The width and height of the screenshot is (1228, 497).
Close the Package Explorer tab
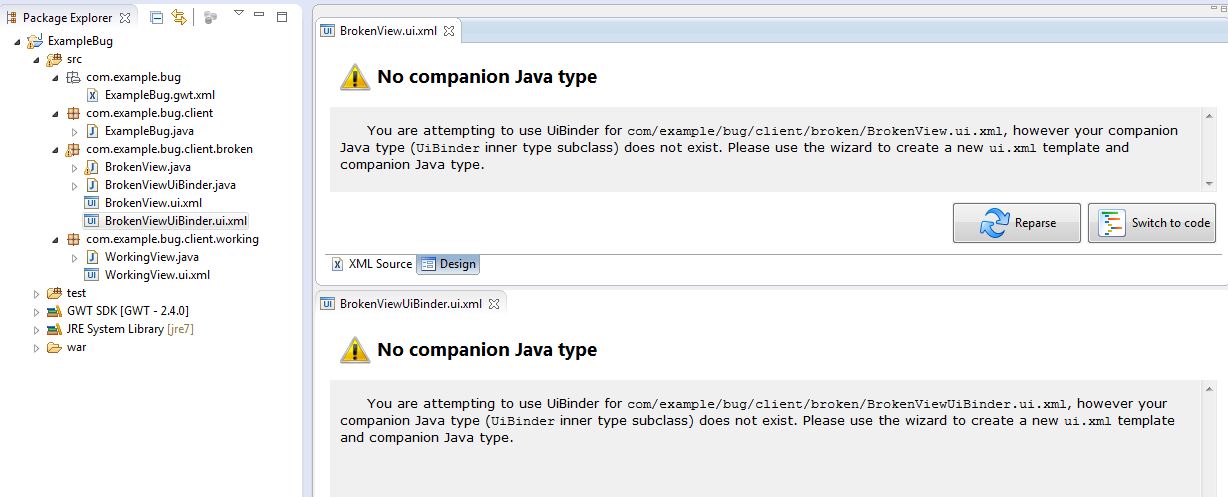125,17
